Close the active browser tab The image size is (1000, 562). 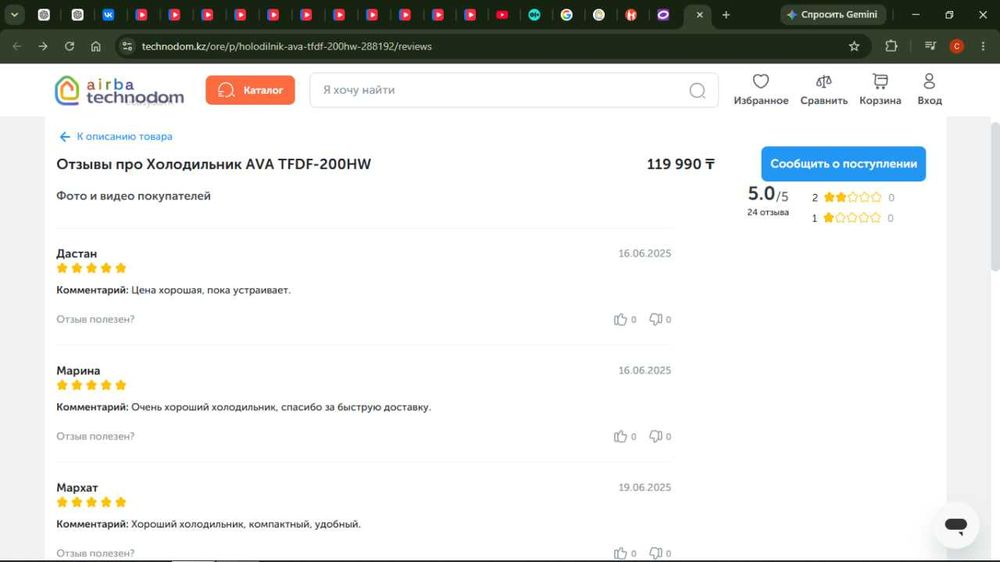(x=700, y=15)
